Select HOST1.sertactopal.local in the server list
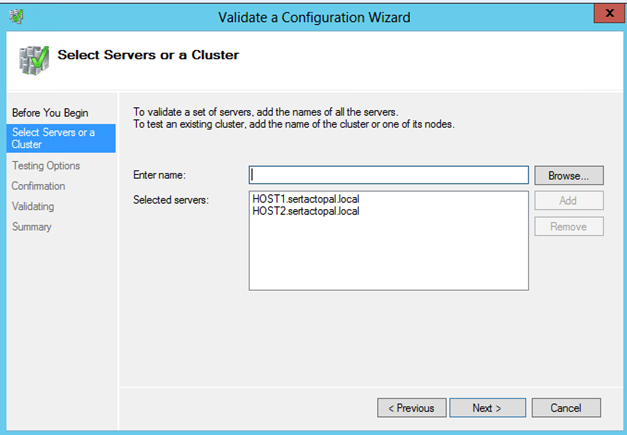 click(306, 200)
